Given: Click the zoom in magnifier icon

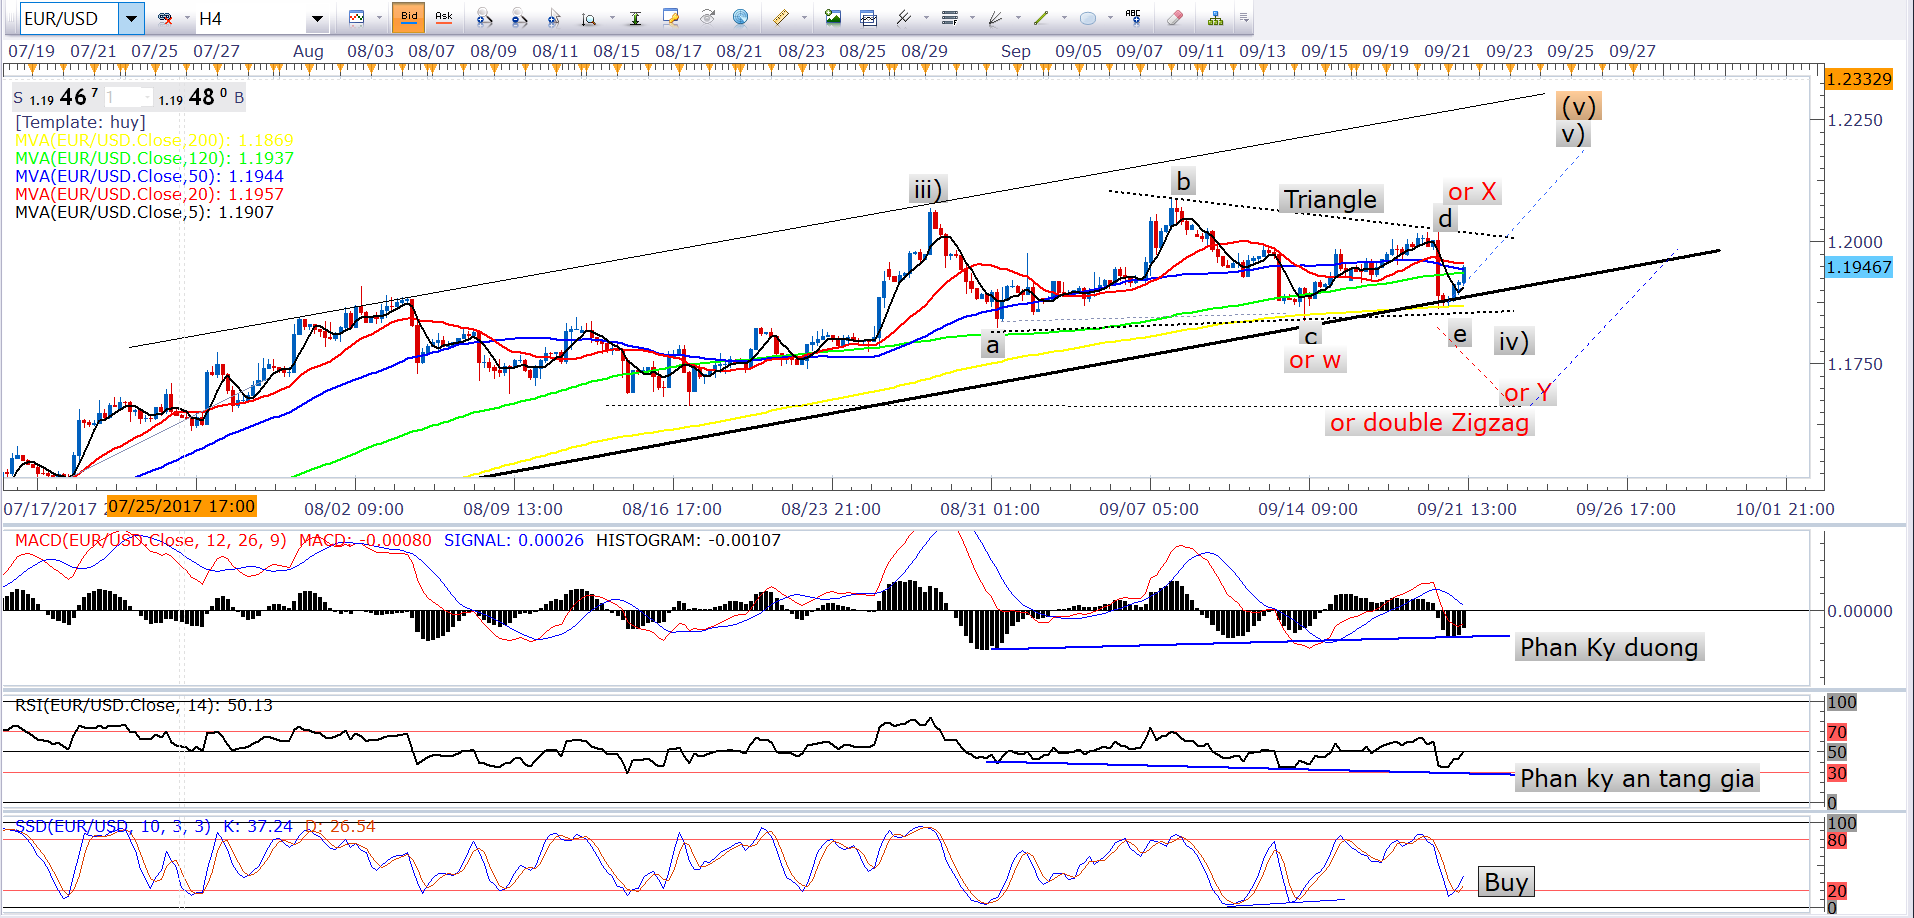Looking at the screenshot, I should pos(484,18).
